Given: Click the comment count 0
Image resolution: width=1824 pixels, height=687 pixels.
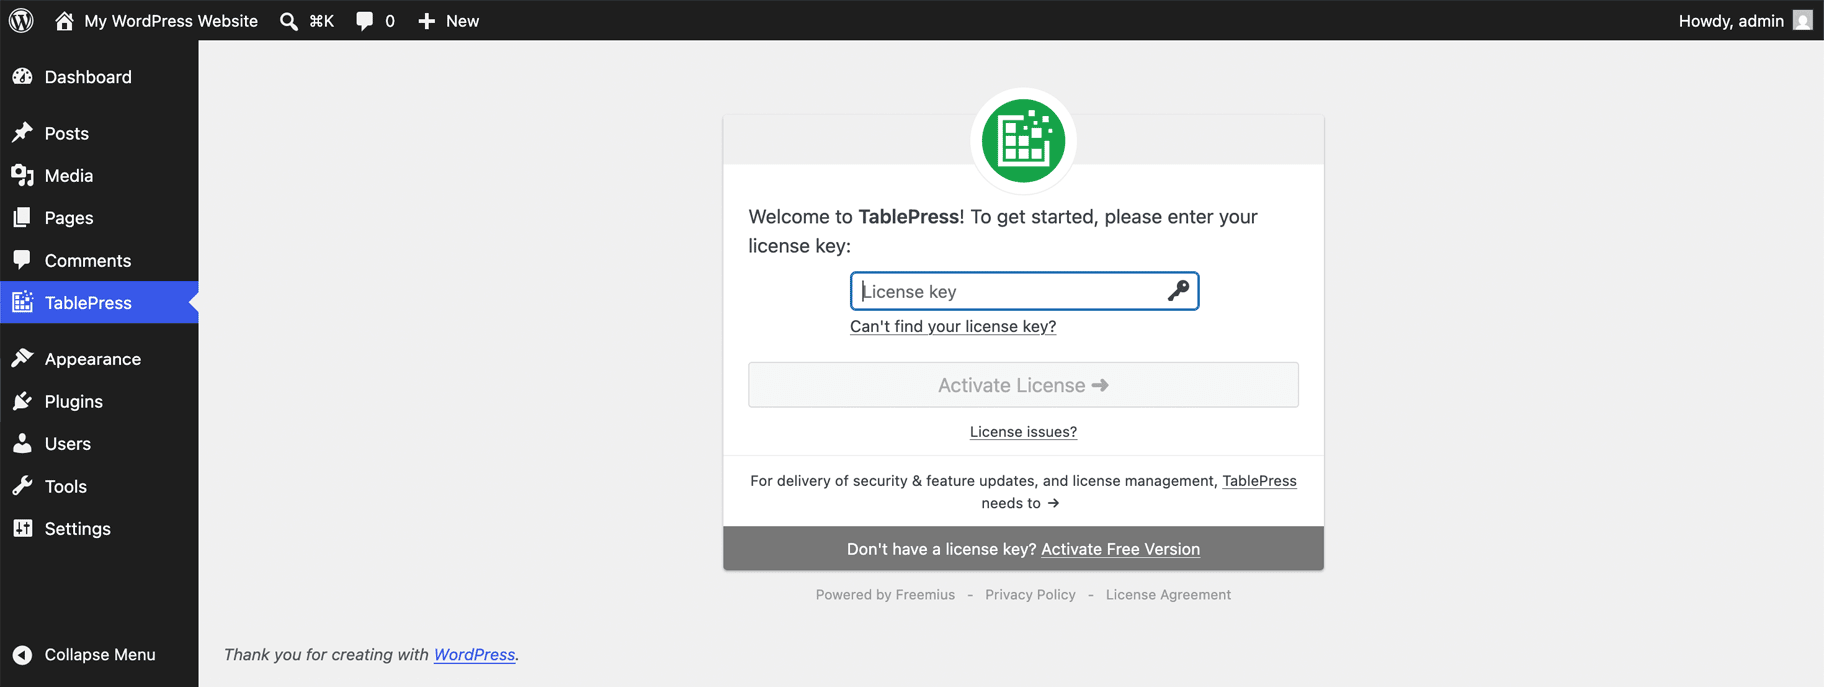Looking at the screenshot, I should point(389,21).
